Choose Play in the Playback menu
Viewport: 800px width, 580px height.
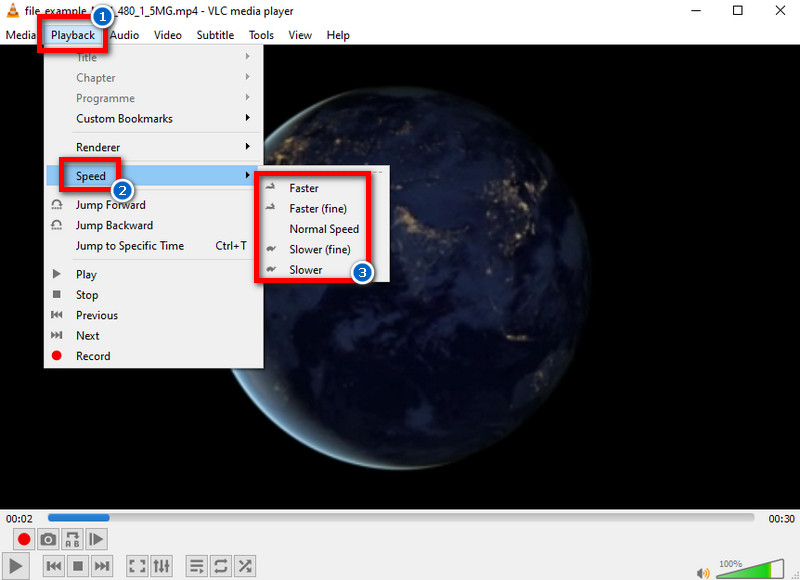(154, 274)
